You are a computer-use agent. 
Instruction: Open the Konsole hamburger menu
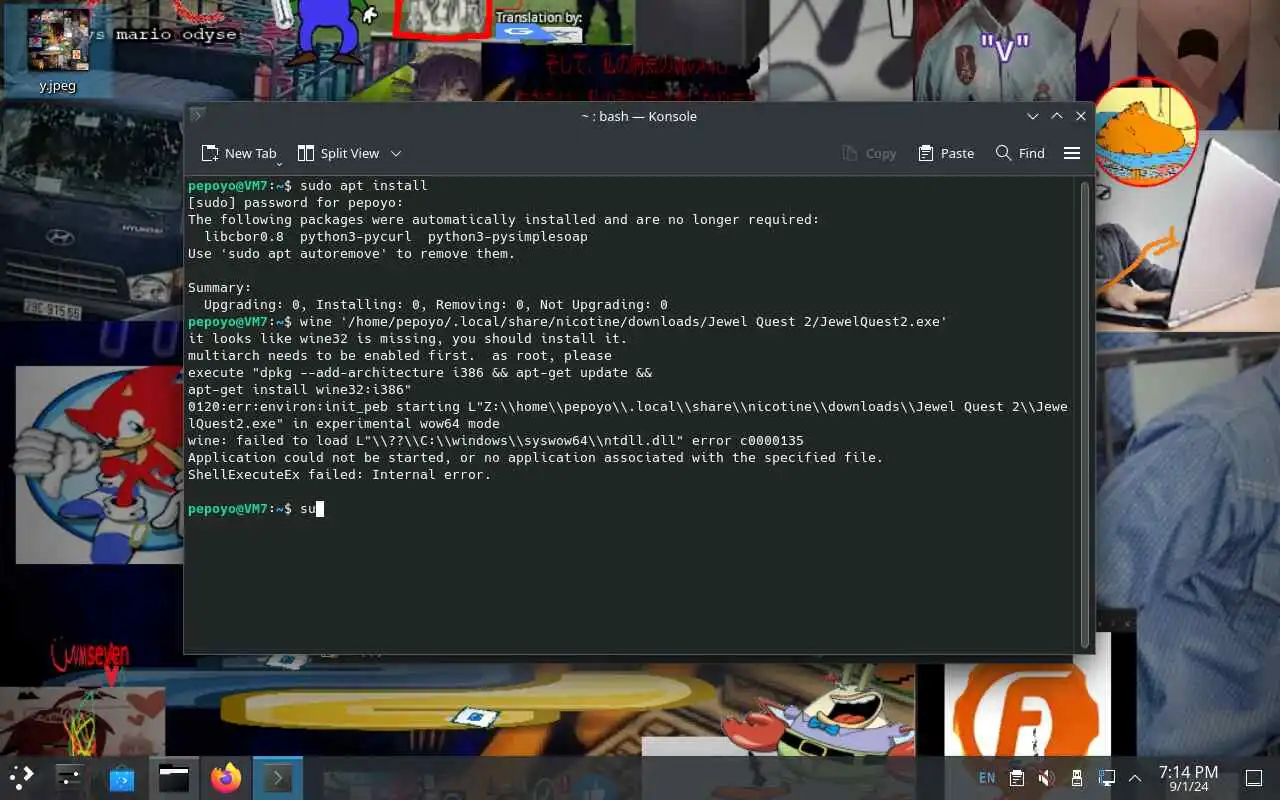pyautogui.click(x=1072, y=153)
